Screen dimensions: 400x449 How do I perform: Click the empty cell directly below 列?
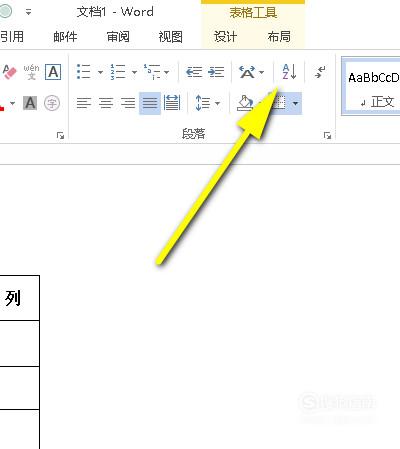click(19, 344)
